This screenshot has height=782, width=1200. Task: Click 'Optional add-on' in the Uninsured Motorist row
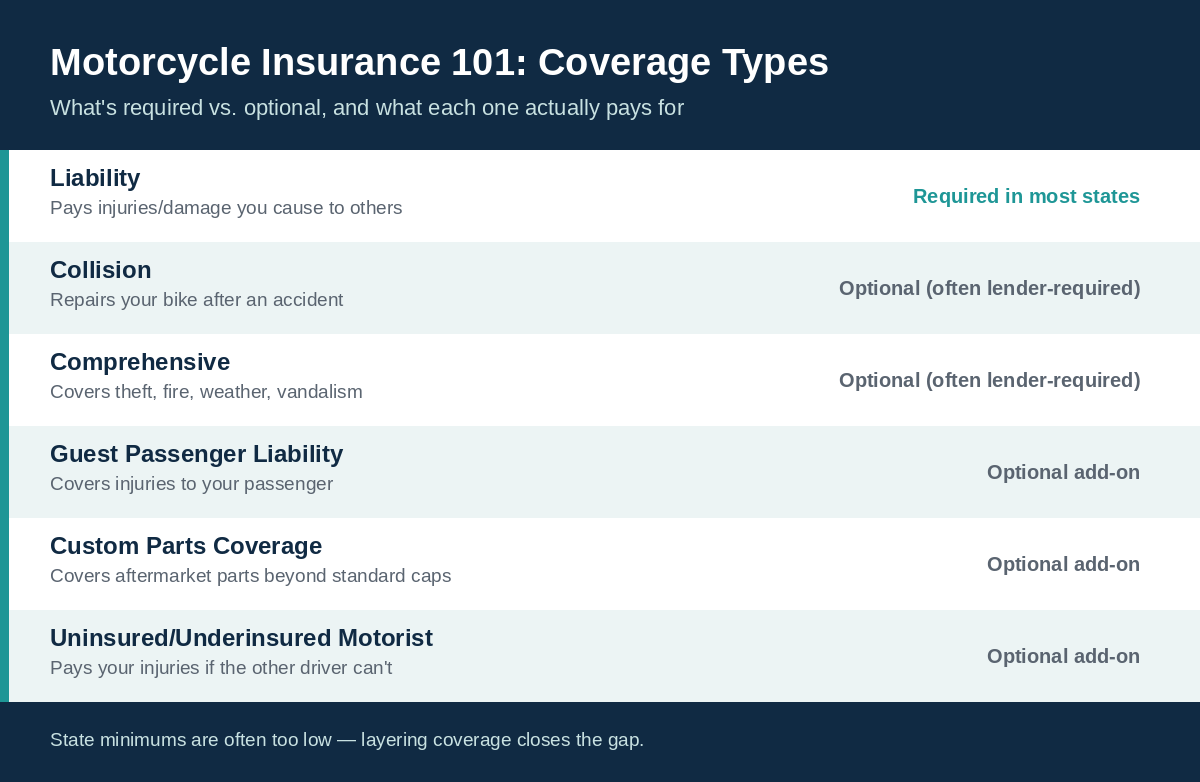(1063, 656)
